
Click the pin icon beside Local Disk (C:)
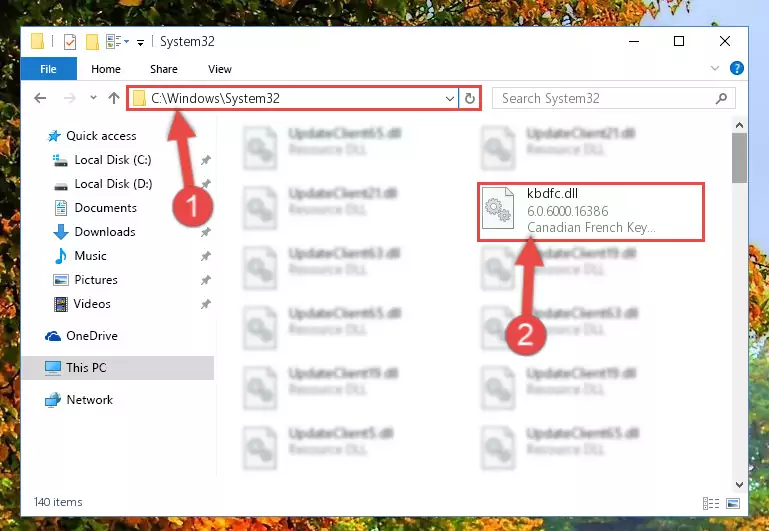coord(205,160)
